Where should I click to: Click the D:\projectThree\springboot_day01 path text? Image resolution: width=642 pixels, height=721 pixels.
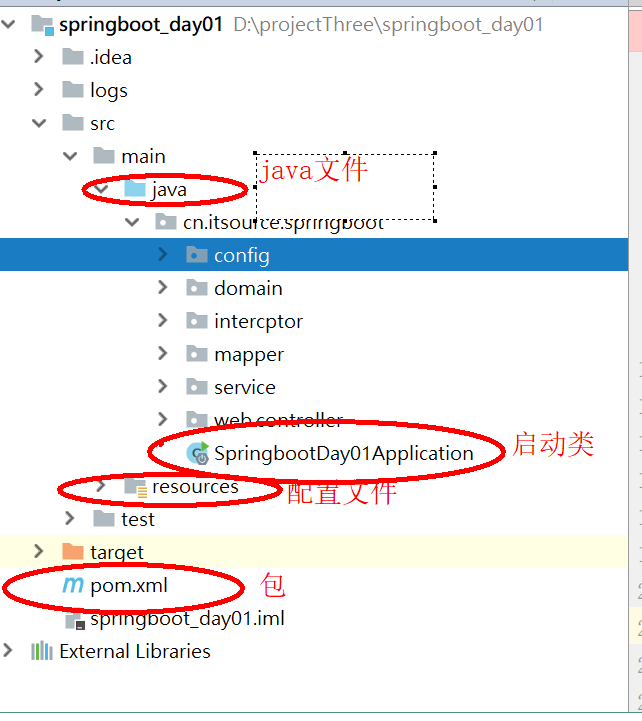[388, 25]
